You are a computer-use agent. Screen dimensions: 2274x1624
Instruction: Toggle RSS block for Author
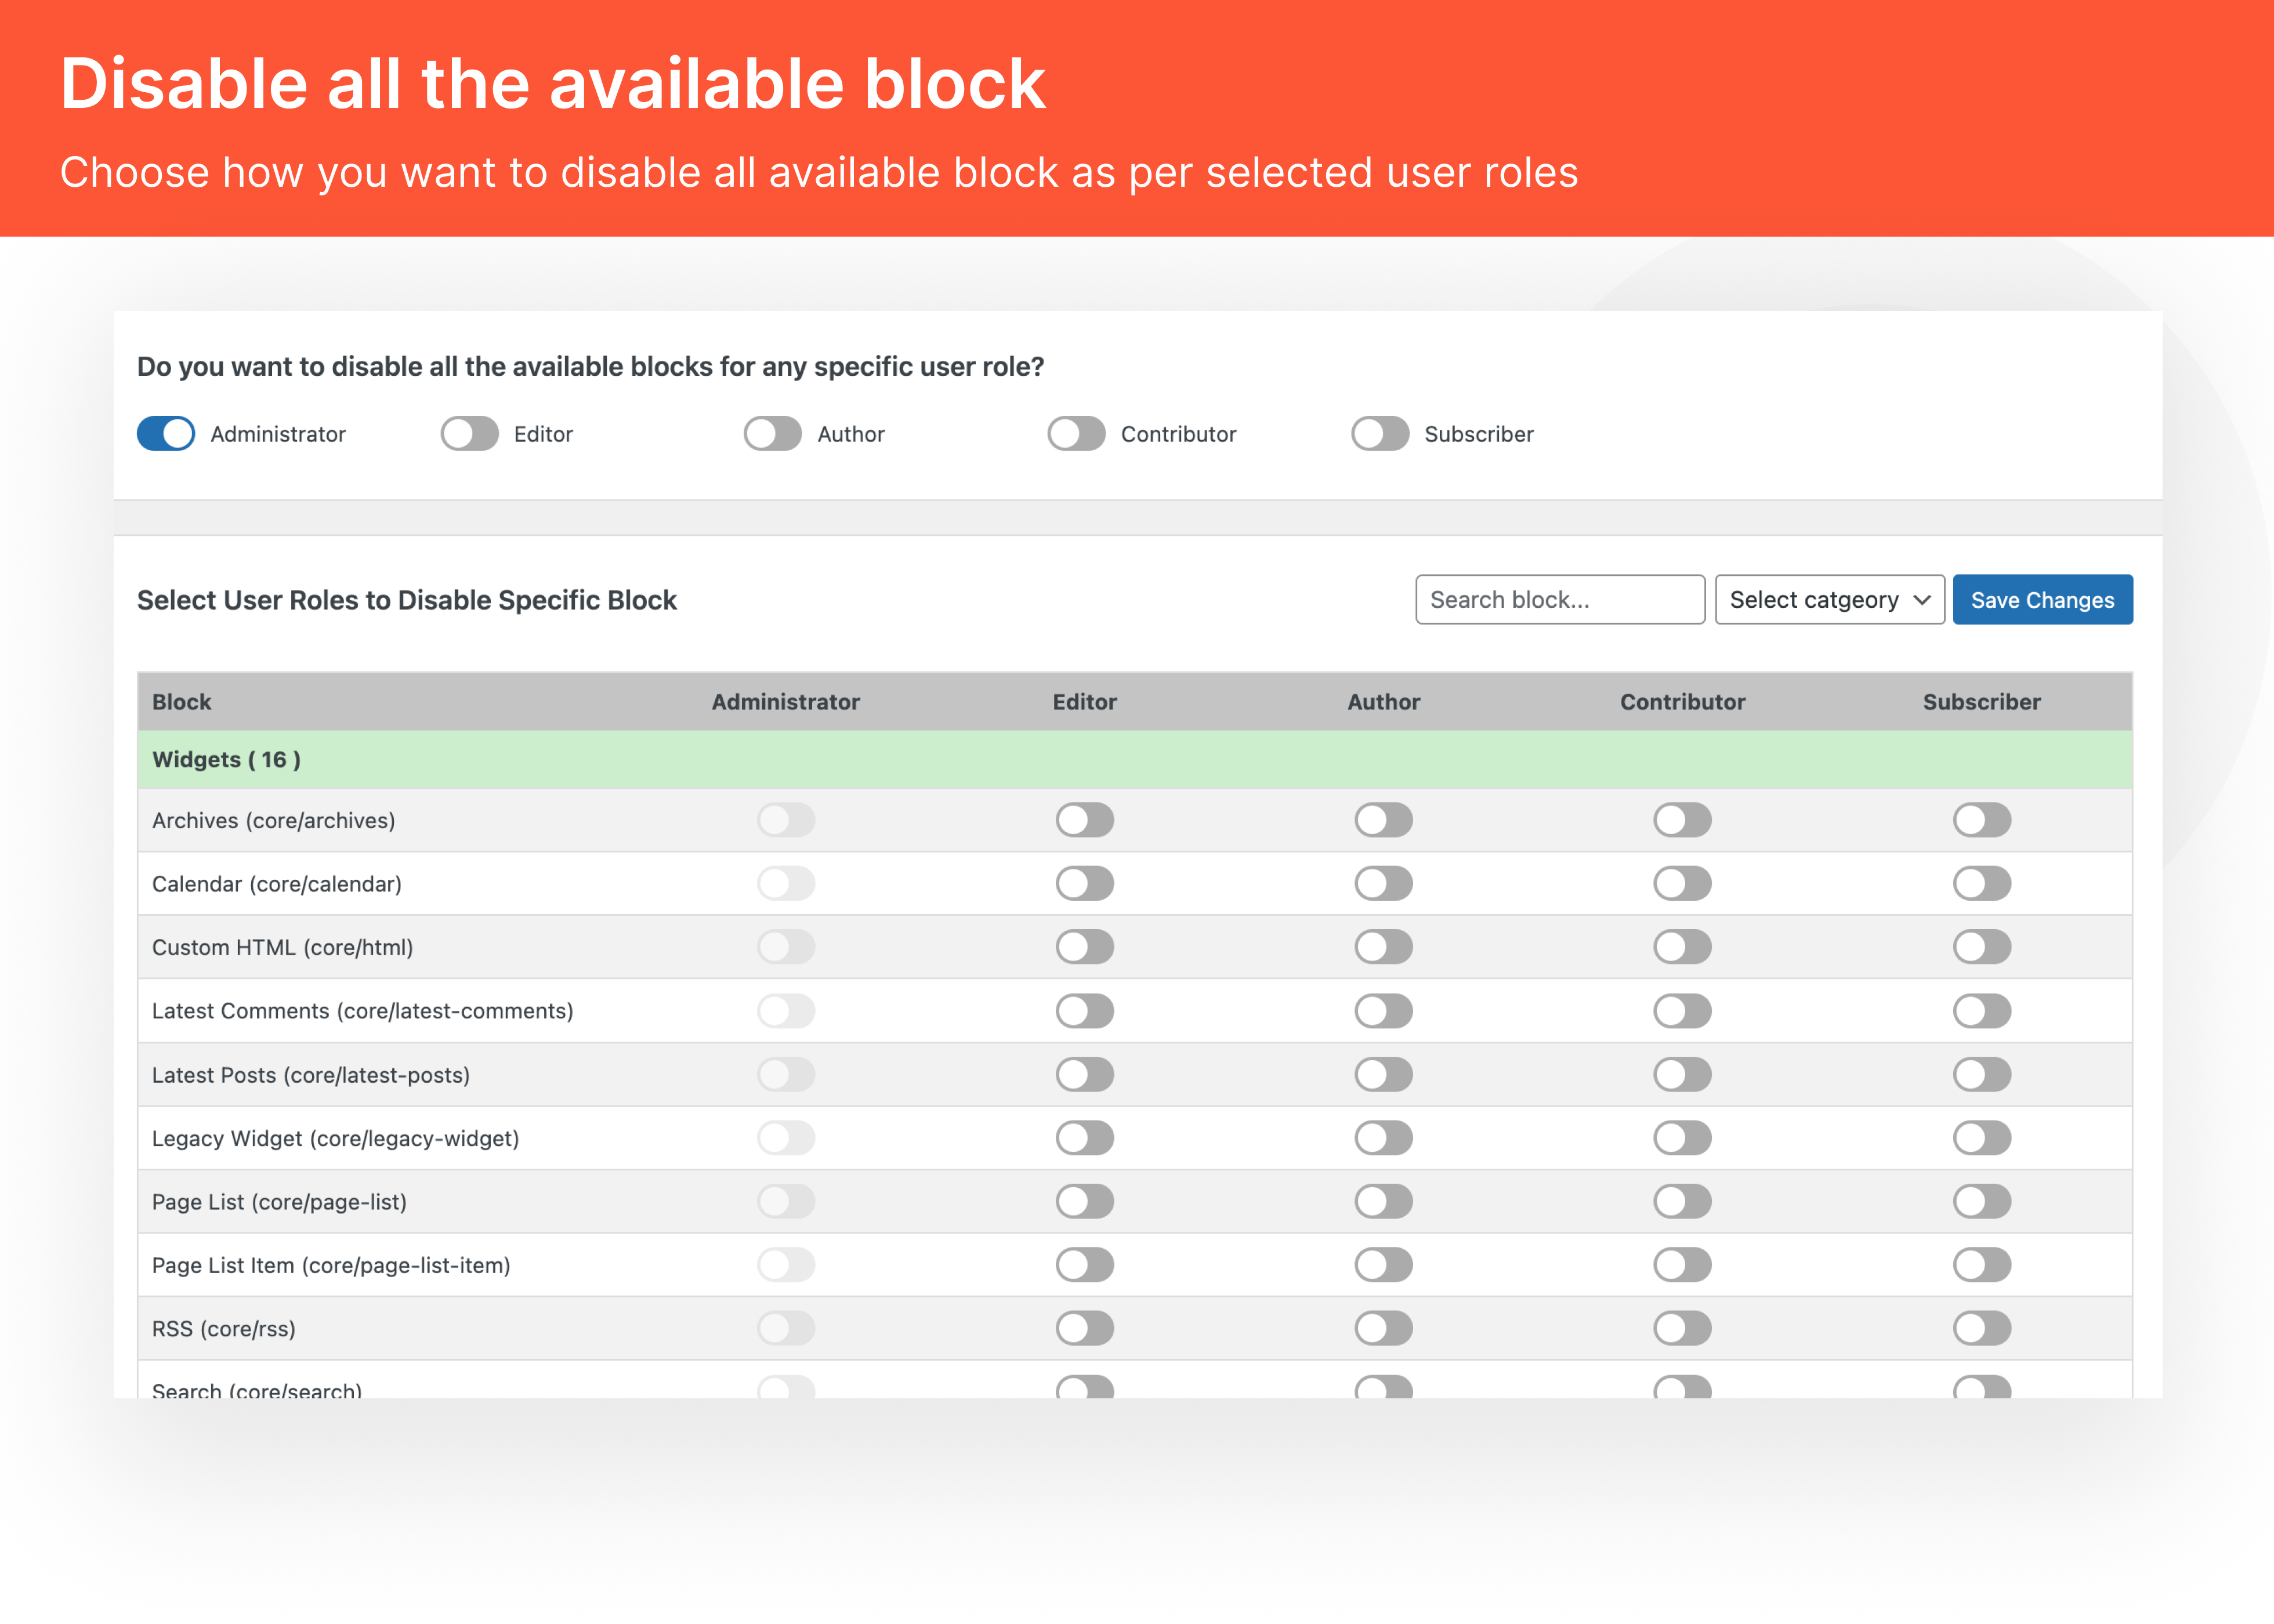[1384, 1329]
